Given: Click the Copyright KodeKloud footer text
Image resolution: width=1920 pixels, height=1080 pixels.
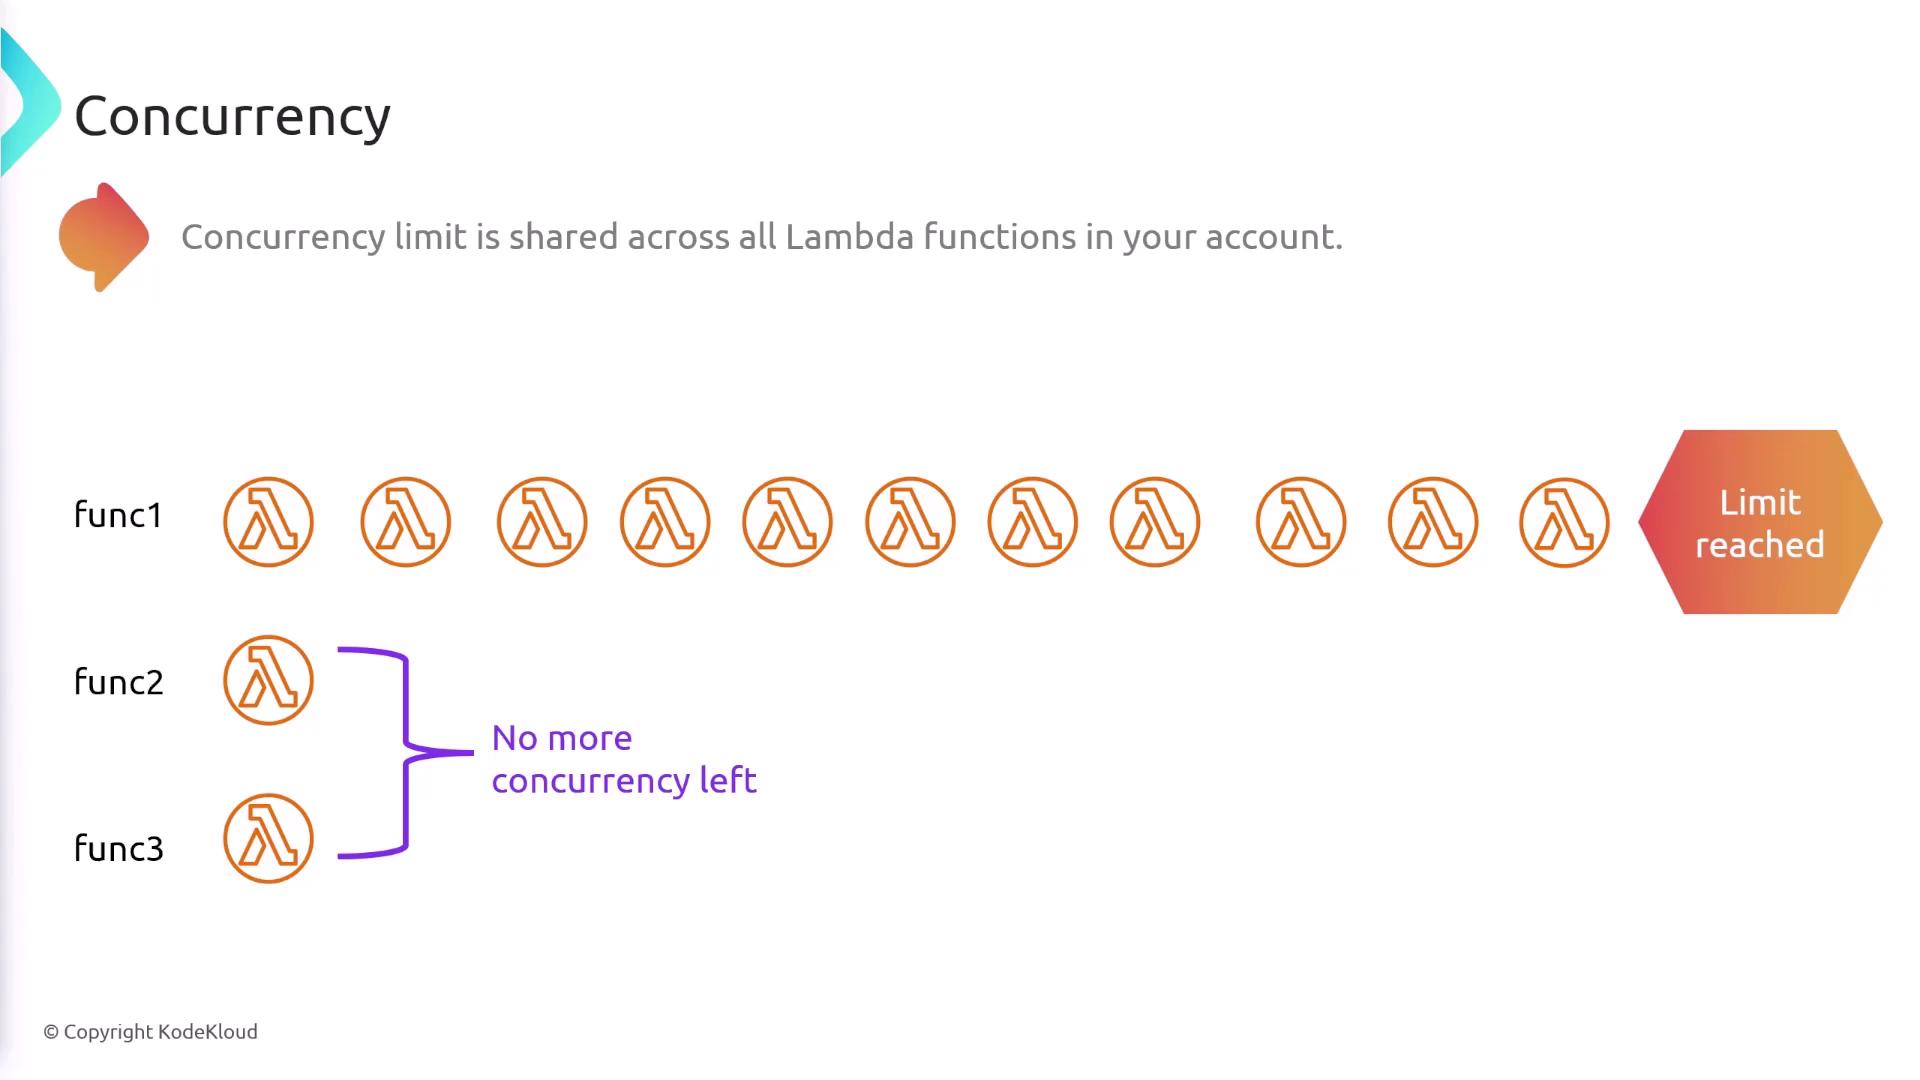Looking at the screenshot, I should [x=150, y=1032].
